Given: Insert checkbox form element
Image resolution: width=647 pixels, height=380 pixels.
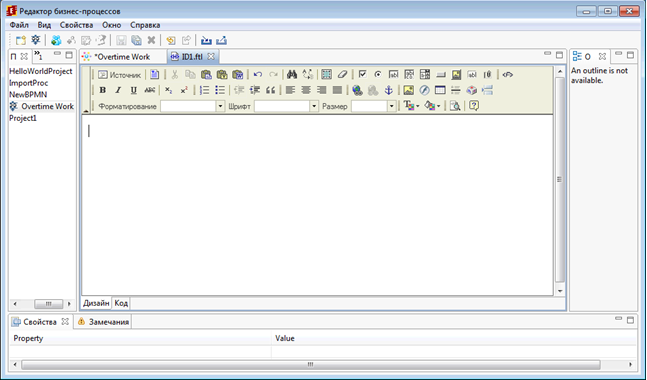Looking at the screenshot, I should (362, 74).
